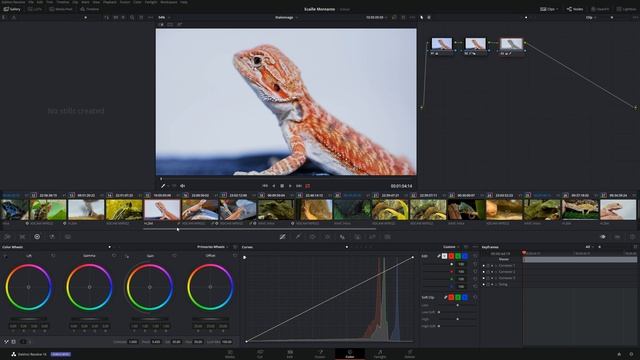Reset the Gain color wheel
Screen dimensions: 640x360
(x=174, y=256)
